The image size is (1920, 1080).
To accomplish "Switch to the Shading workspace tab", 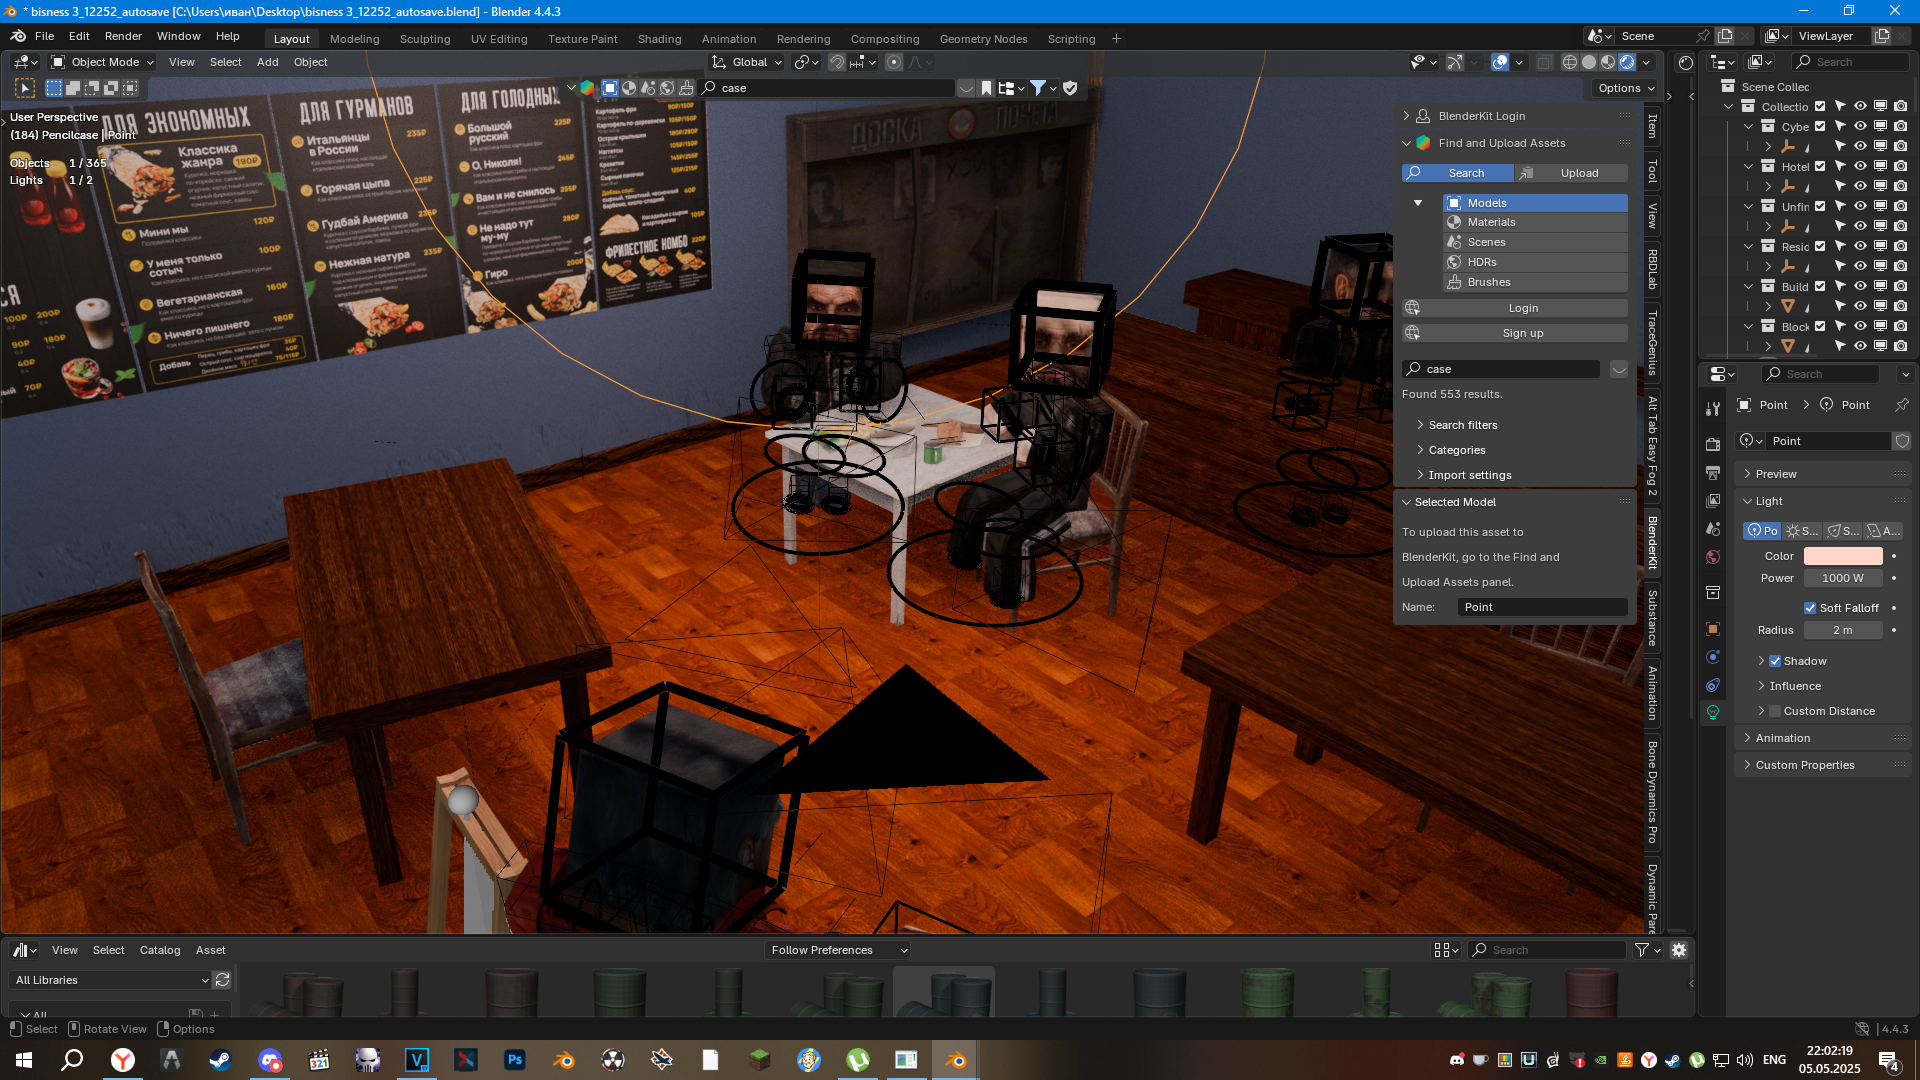I will 659,39.
